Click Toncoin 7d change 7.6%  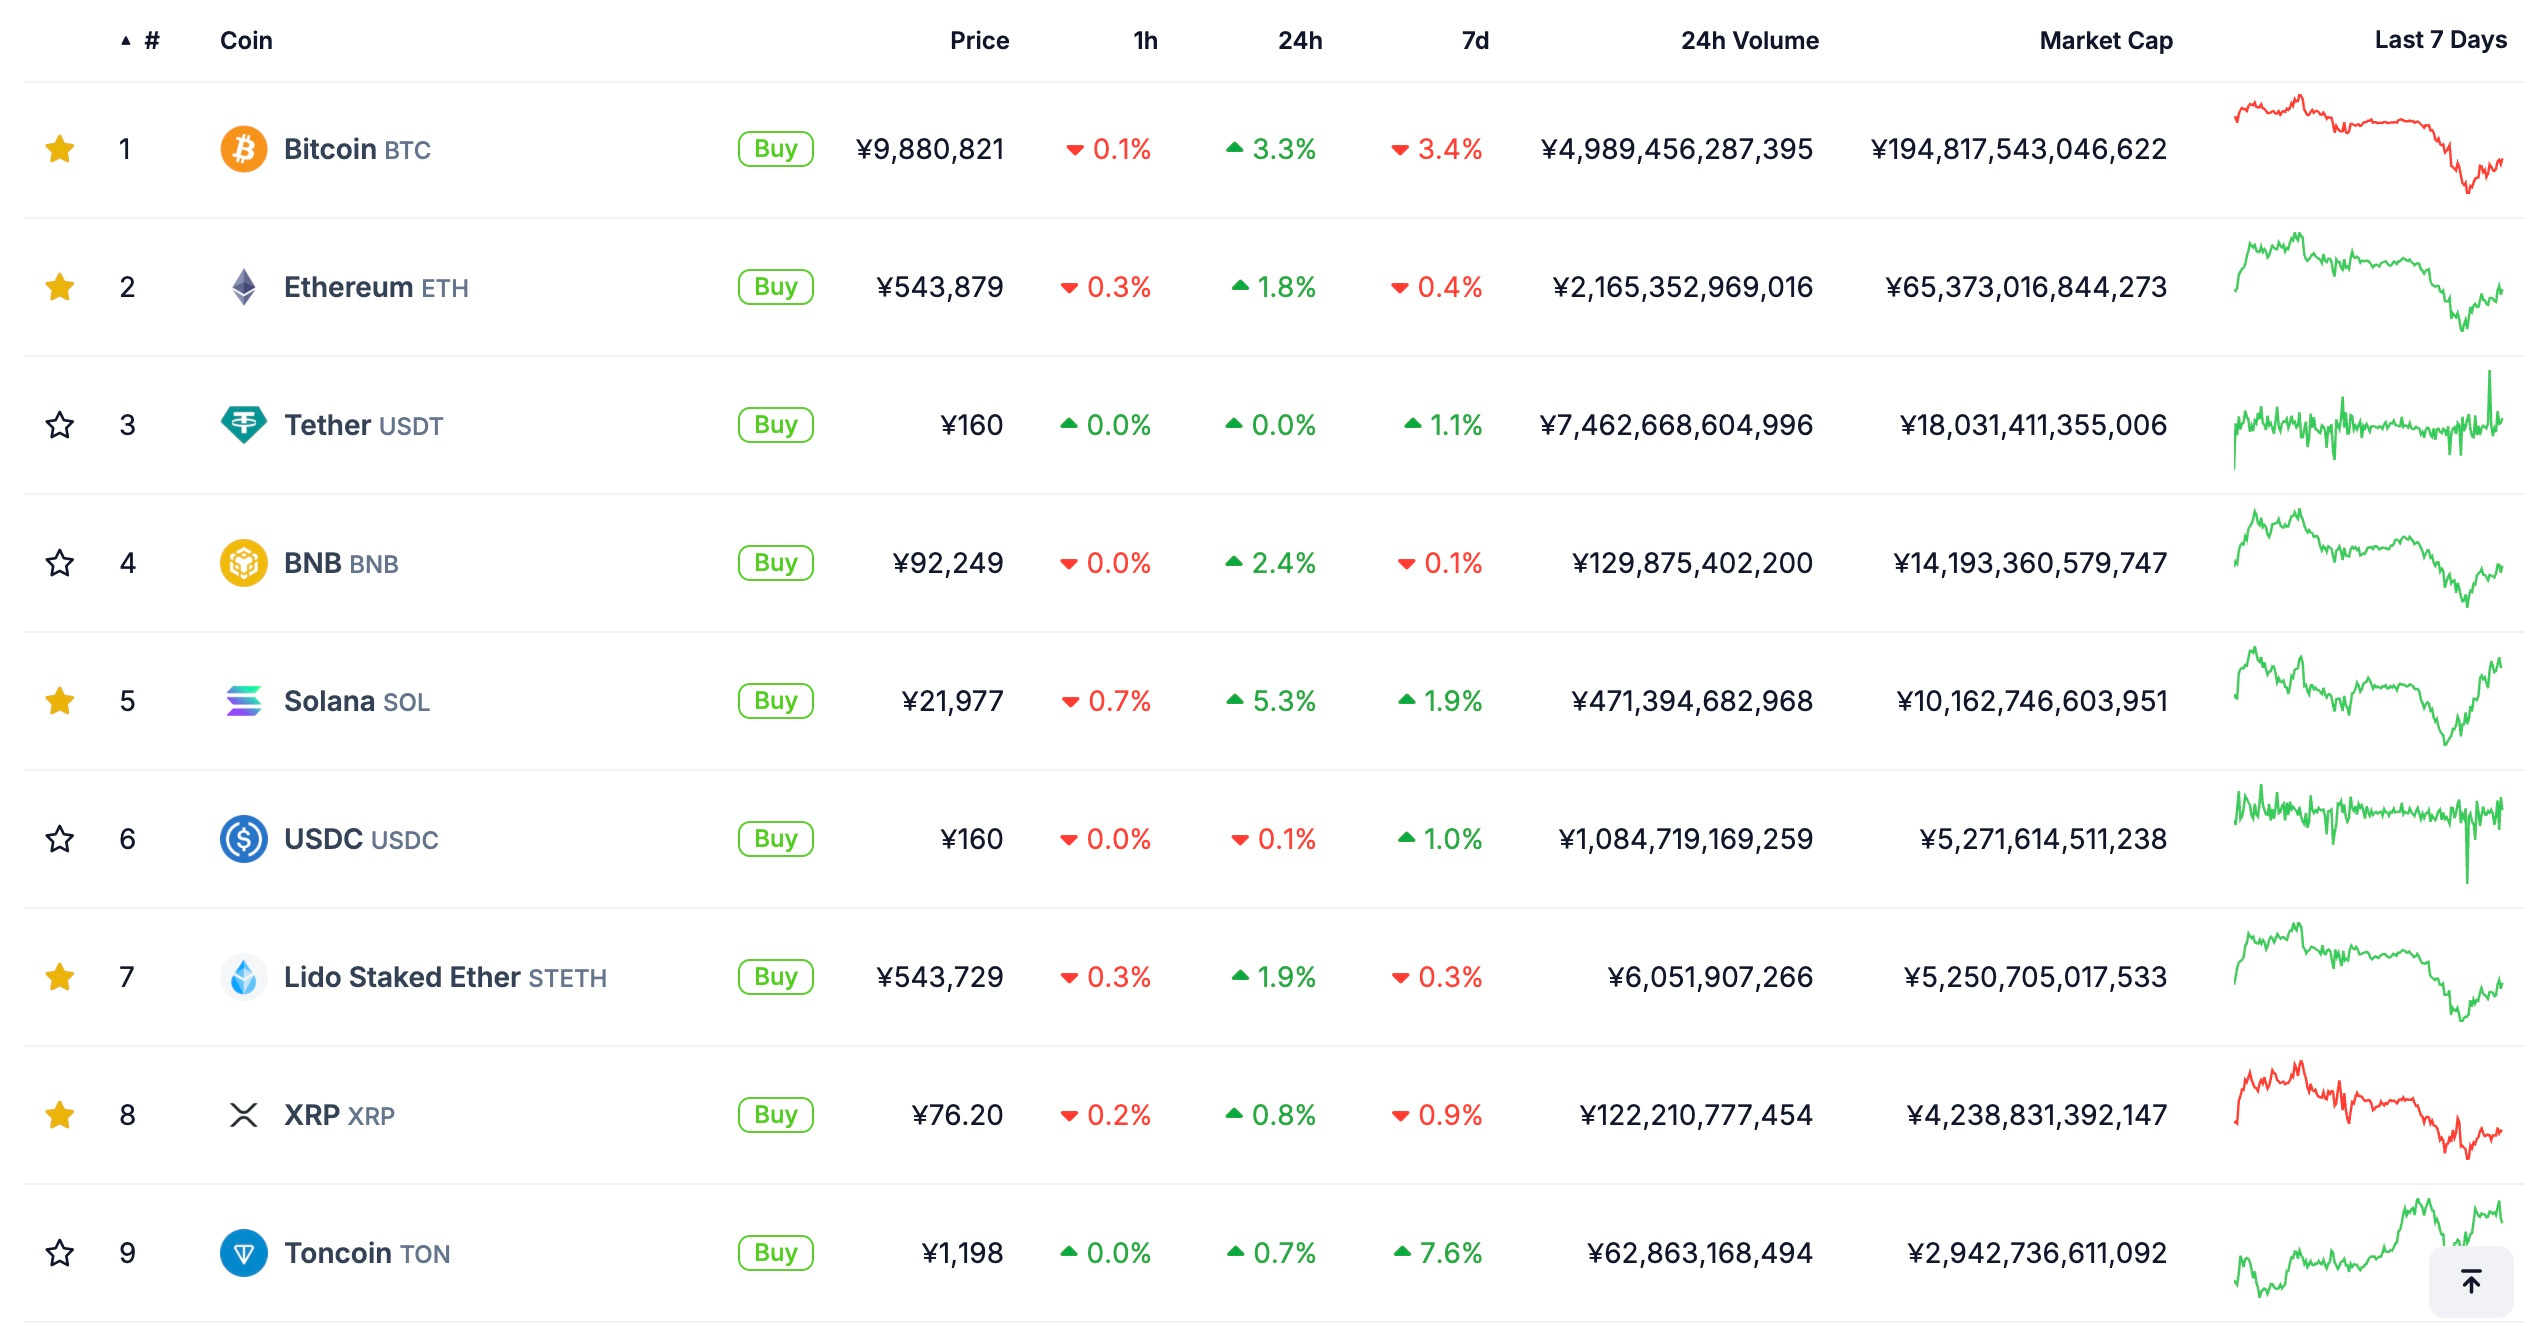(x=1438, y=1253)
